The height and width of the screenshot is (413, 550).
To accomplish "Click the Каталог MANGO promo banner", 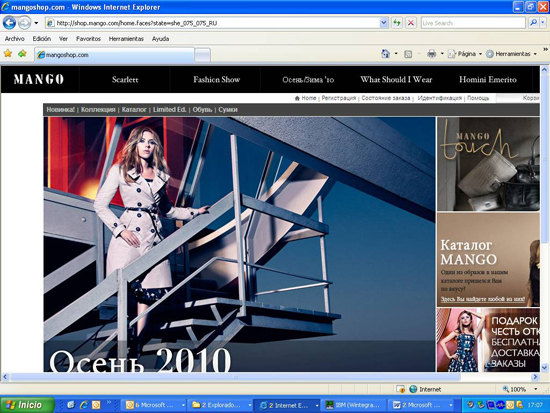I will coord(488,260).
